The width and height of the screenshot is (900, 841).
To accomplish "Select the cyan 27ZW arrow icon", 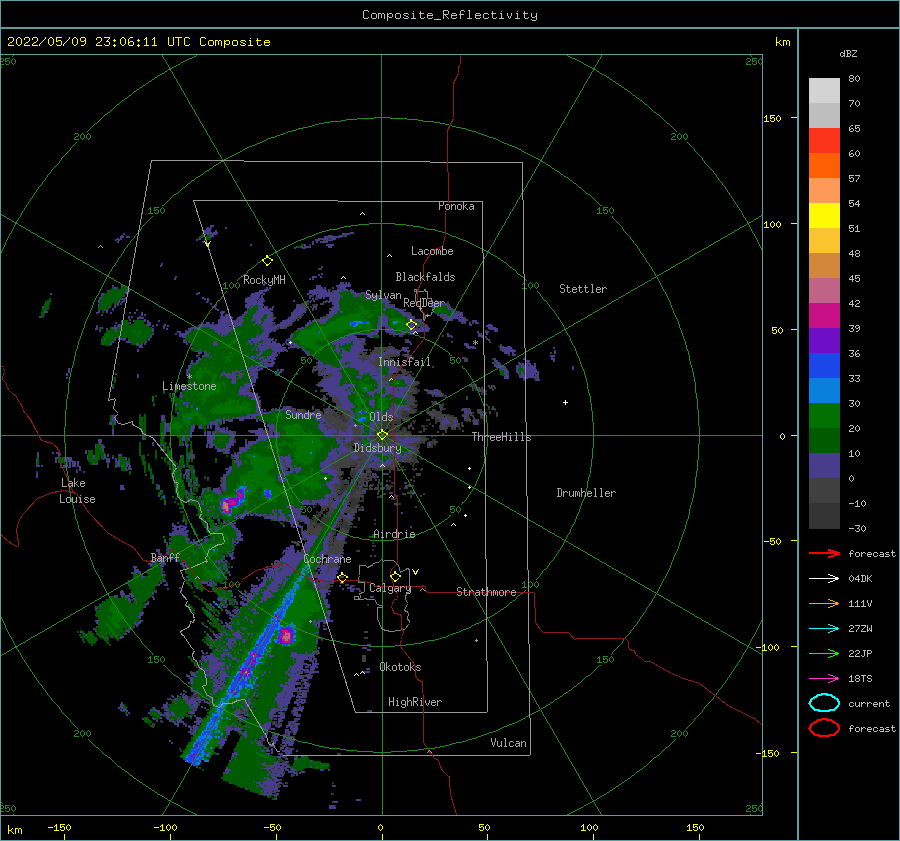I will [824, 629].
